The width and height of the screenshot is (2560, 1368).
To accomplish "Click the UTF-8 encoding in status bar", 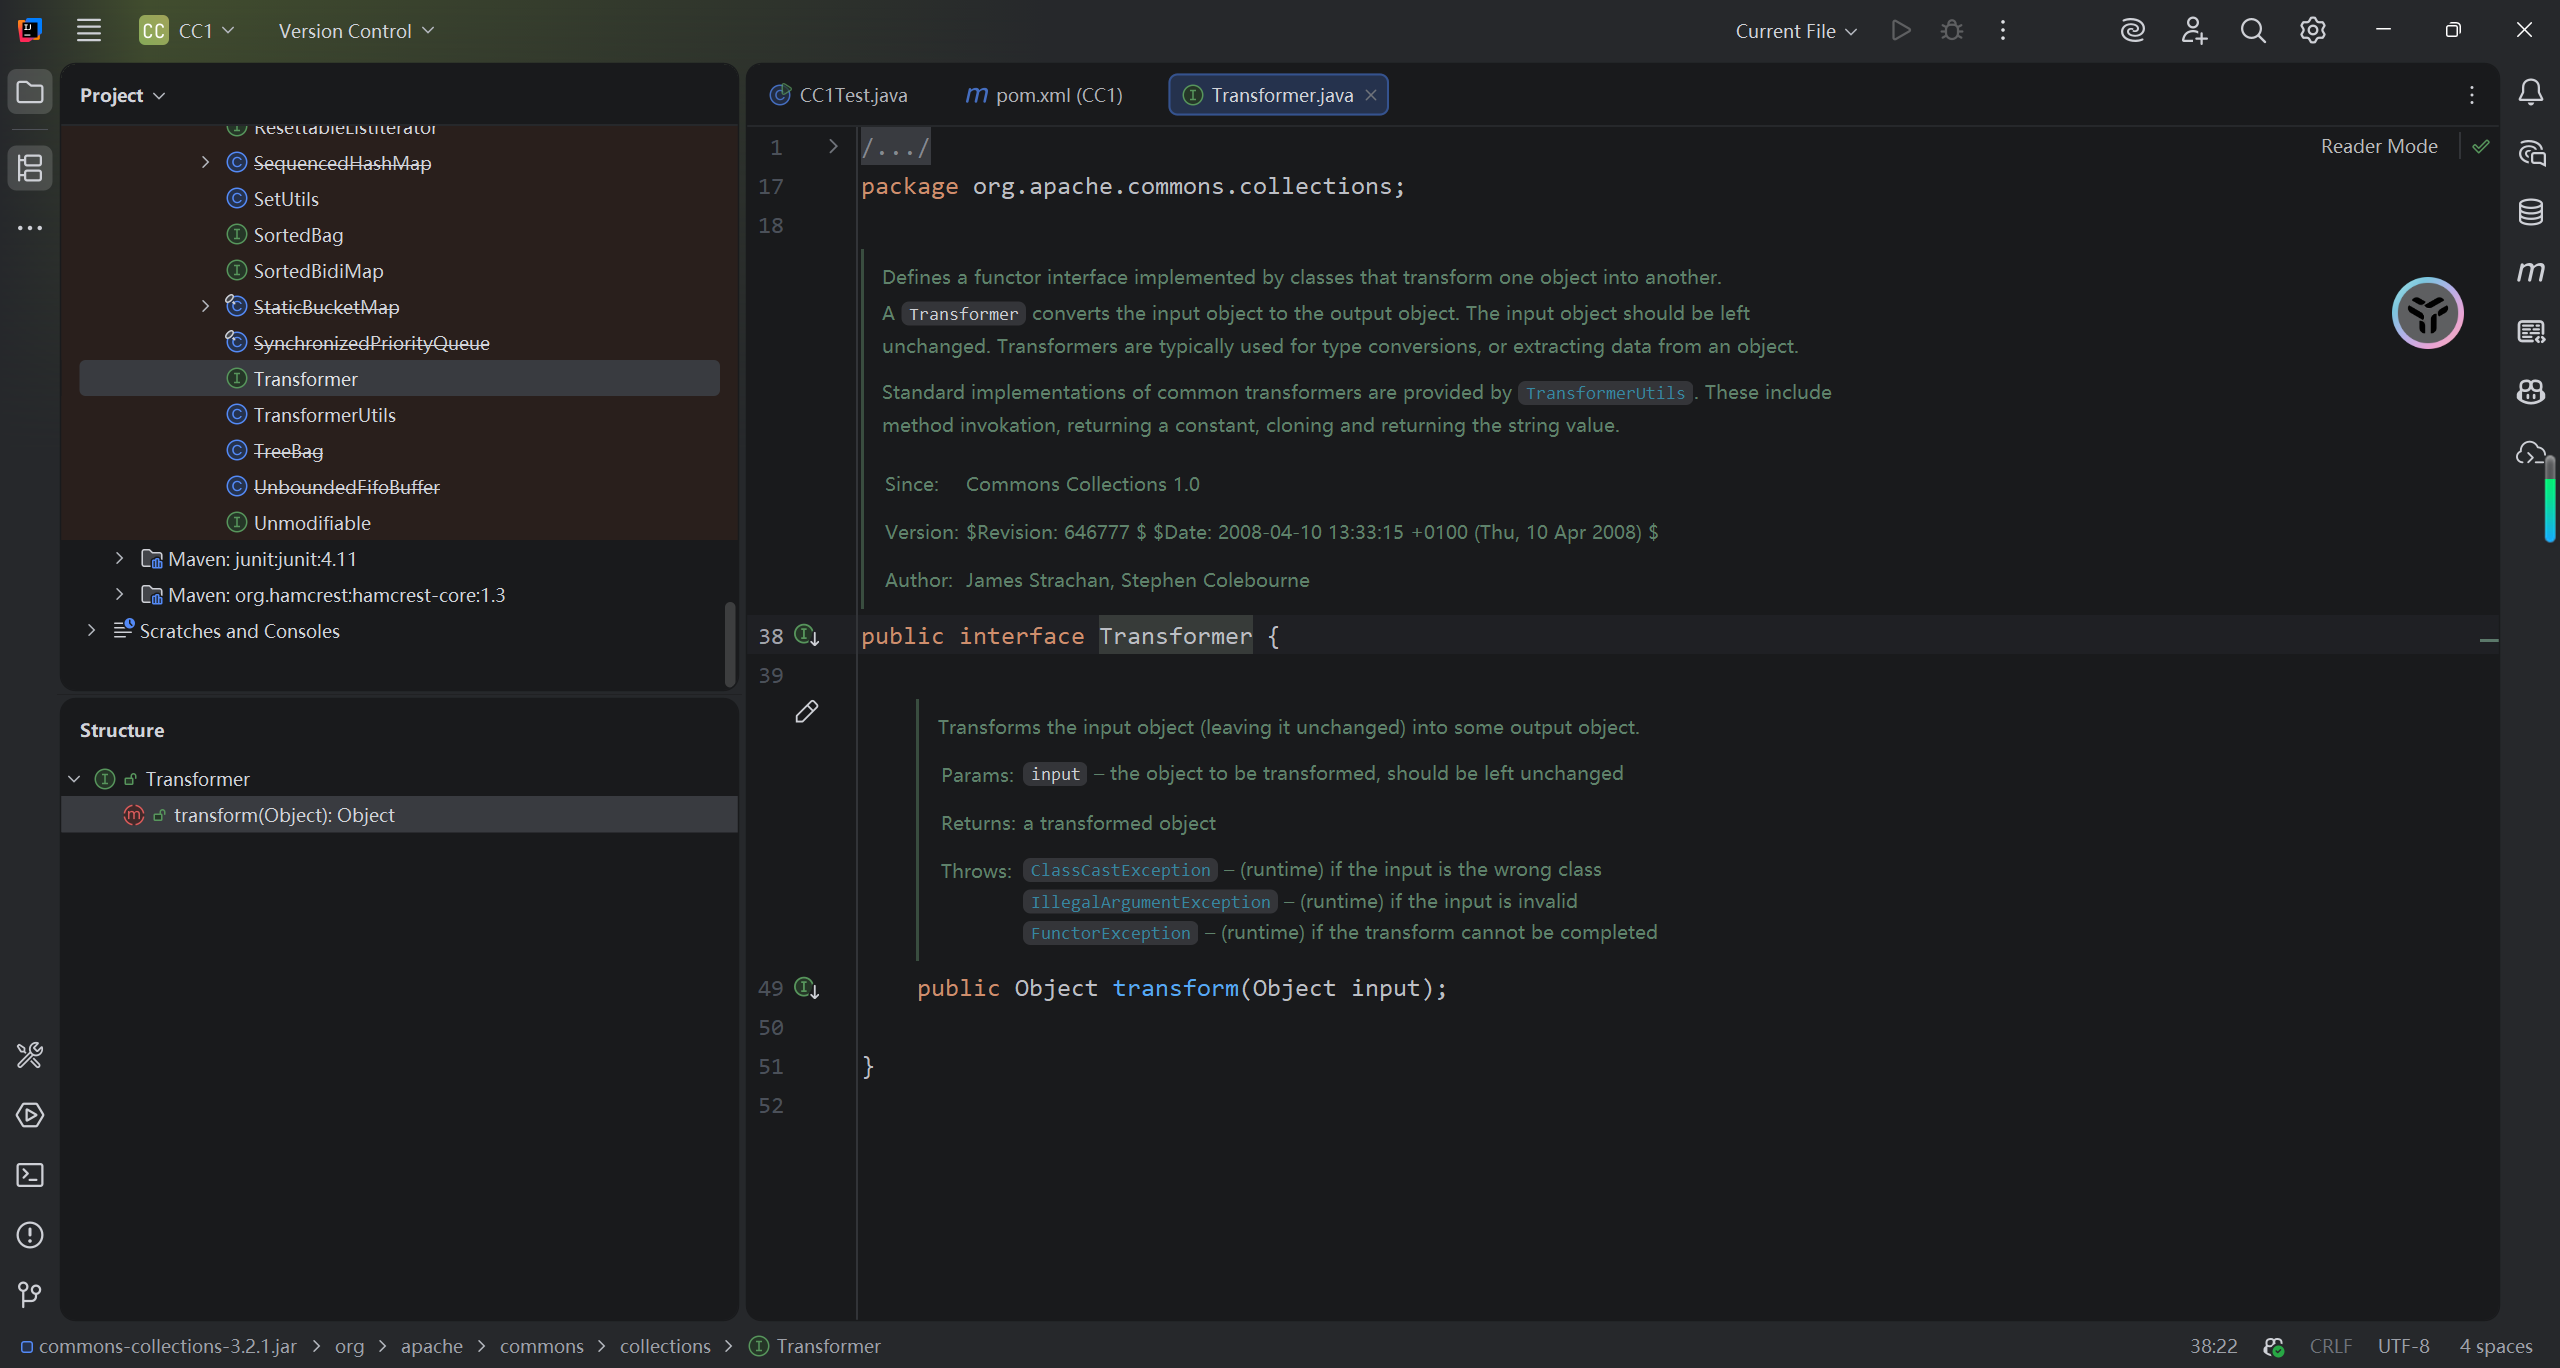I will point(2402,1346).
